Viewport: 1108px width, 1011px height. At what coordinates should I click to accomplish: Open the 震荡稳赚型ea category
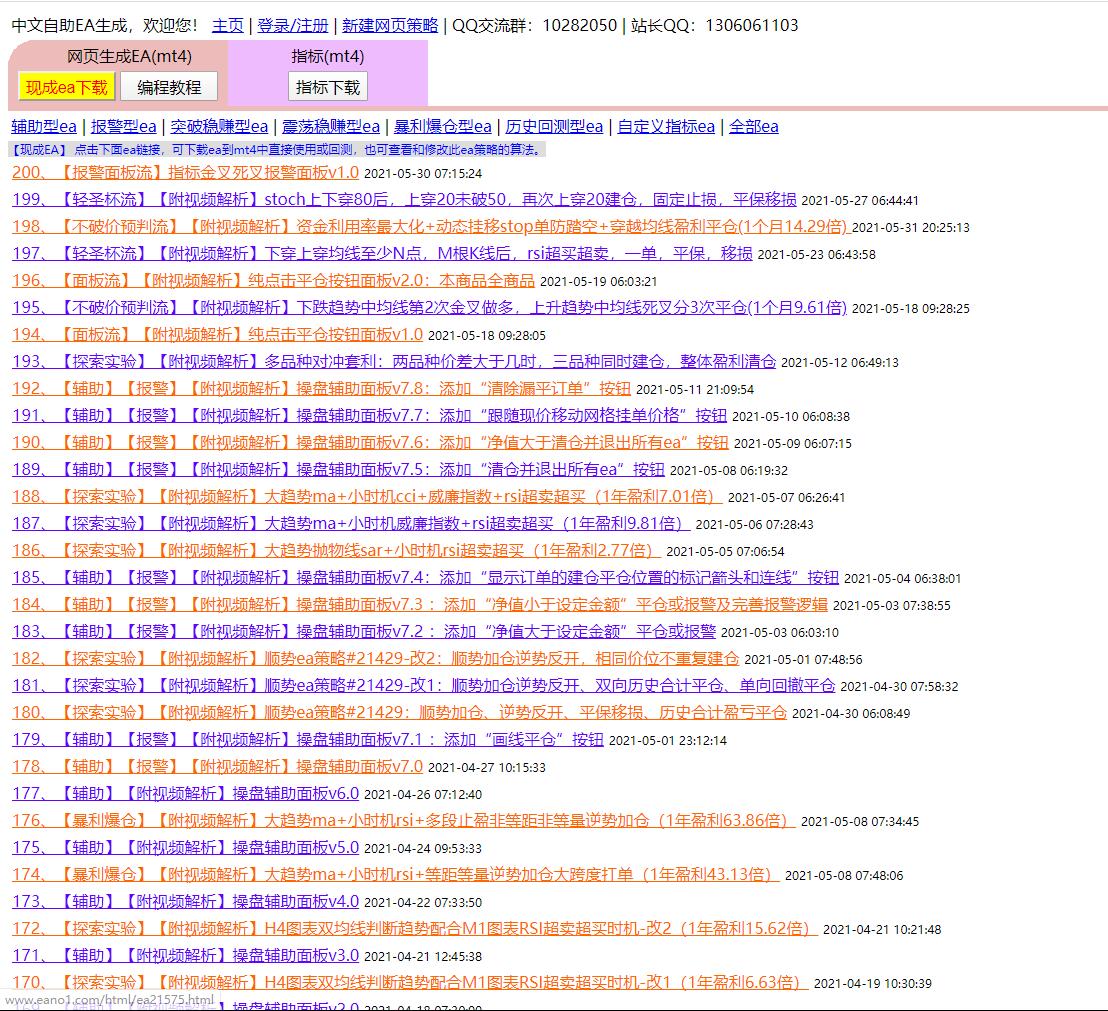pyautogui.click(x=331, y=127)
